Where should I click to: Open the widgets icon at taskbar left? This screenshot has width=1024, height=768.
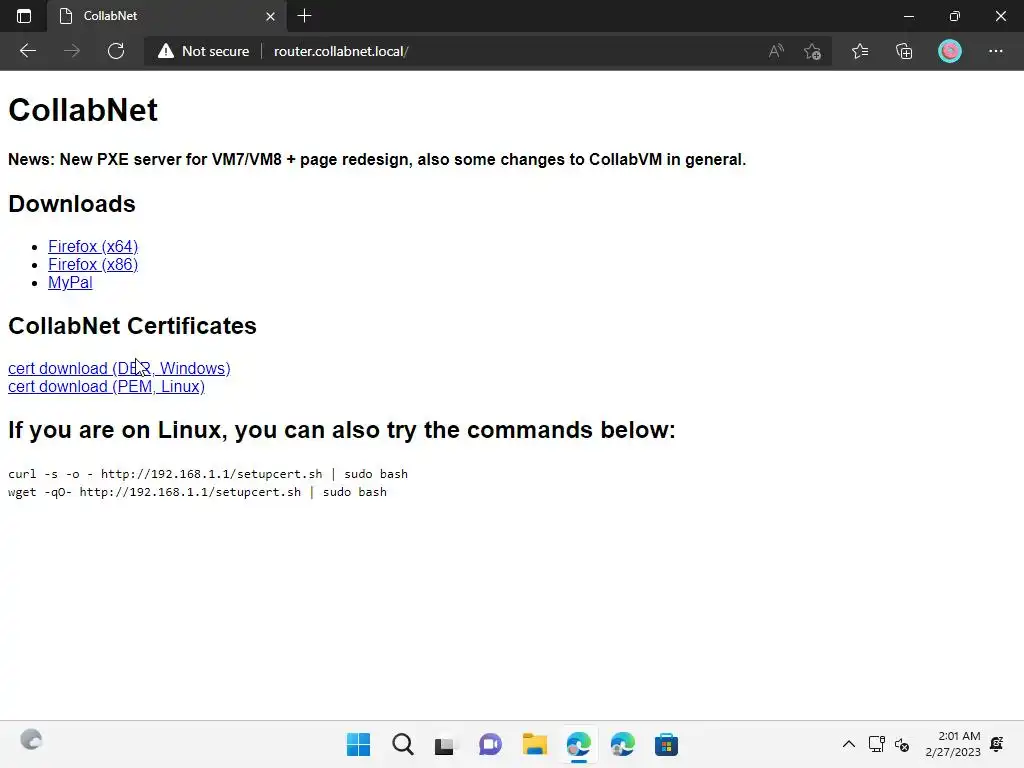31,740
